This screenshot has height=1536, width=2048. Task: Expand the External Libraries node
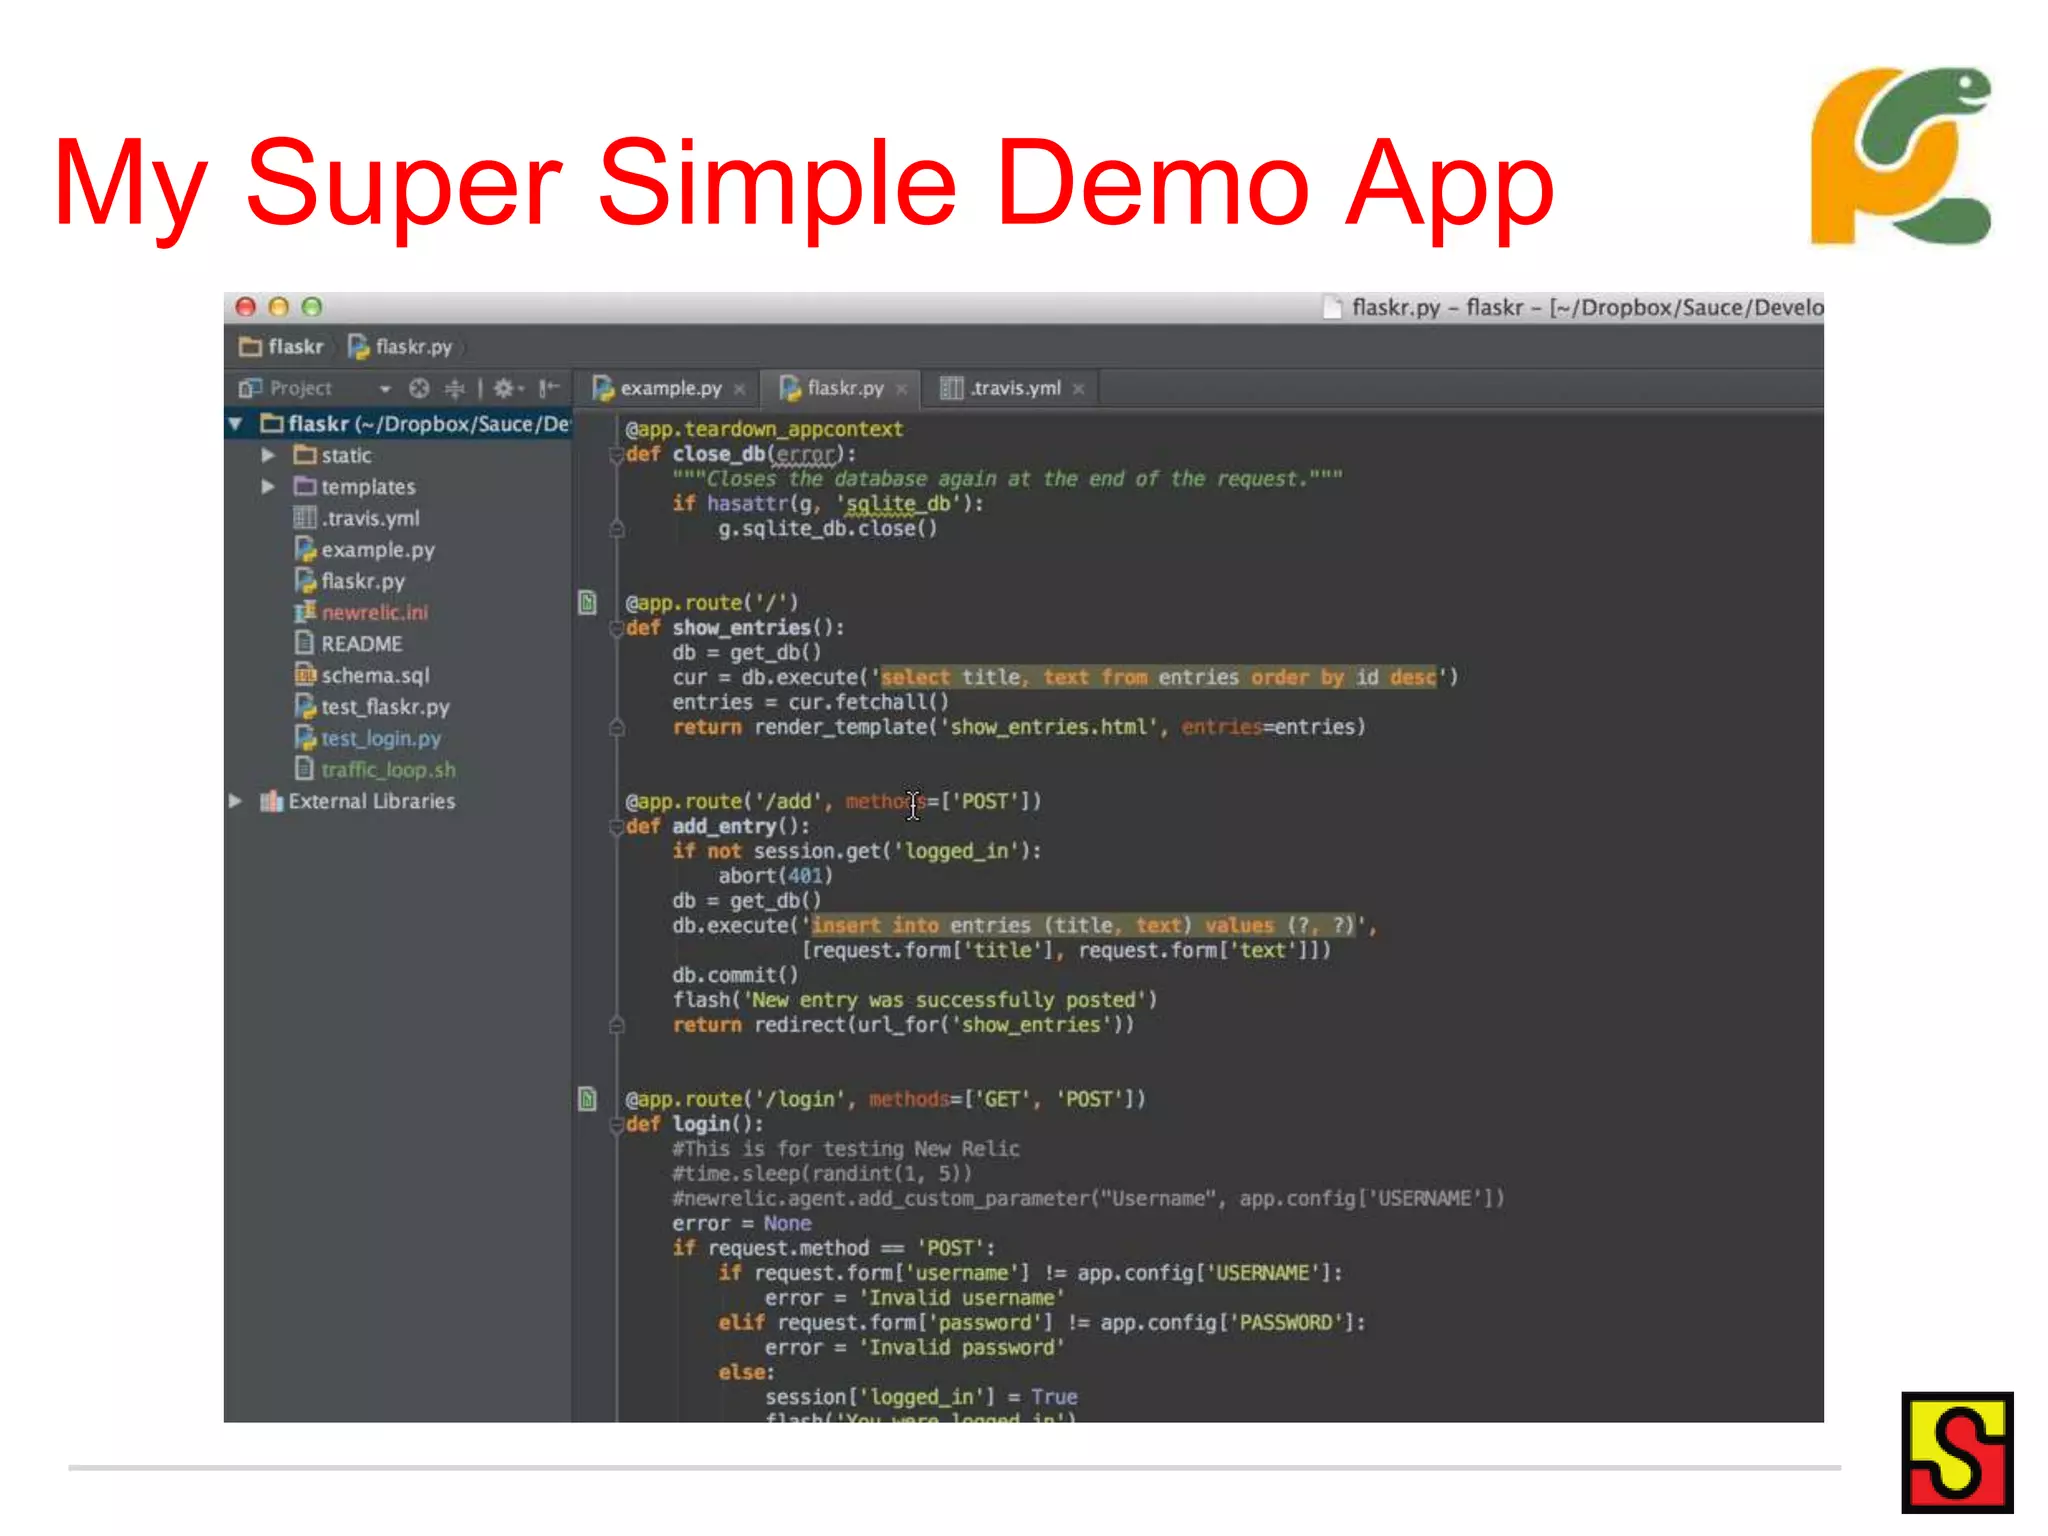236,801
